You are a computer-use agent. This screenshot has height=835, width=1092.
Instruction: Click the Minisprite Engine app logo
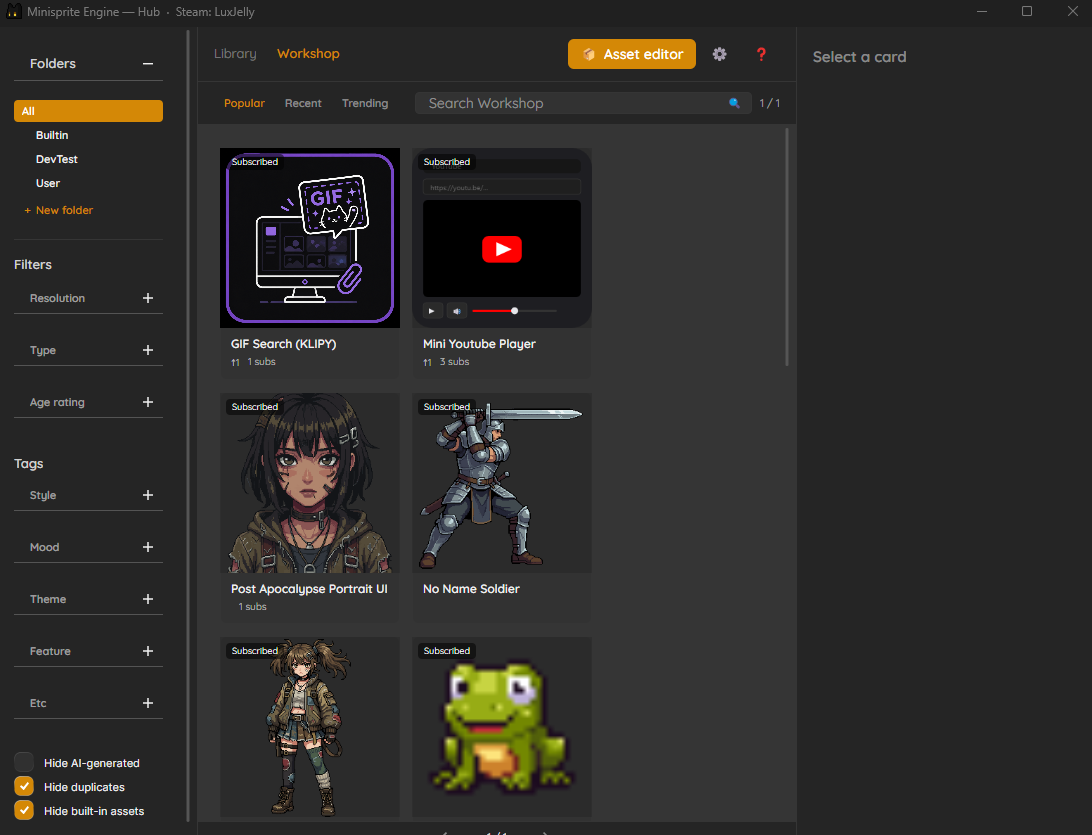[x=13, y=11]
